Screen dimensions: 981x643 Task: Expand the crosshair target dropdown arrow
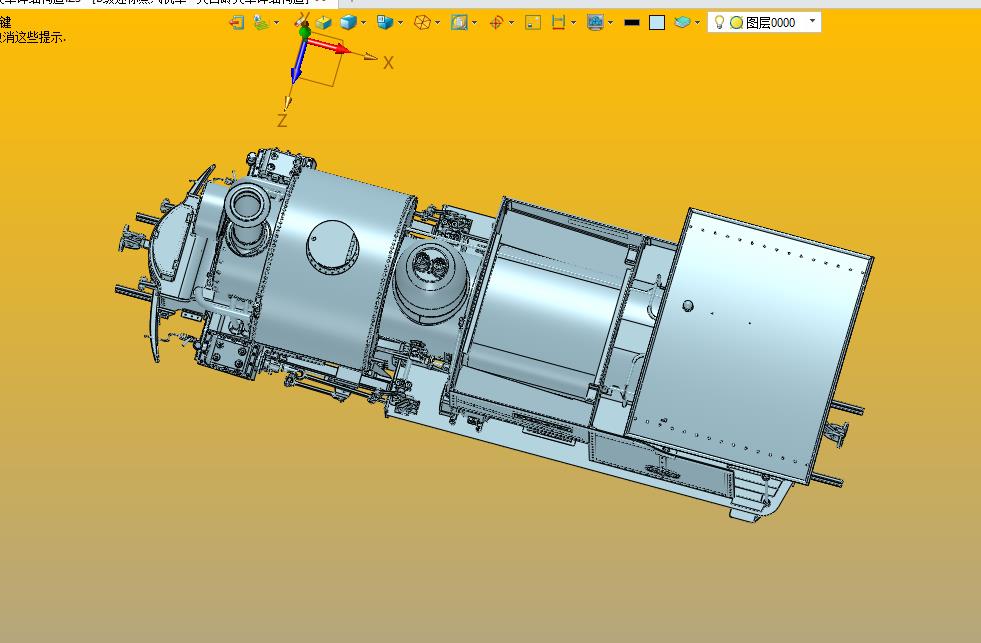click(512, 23)
